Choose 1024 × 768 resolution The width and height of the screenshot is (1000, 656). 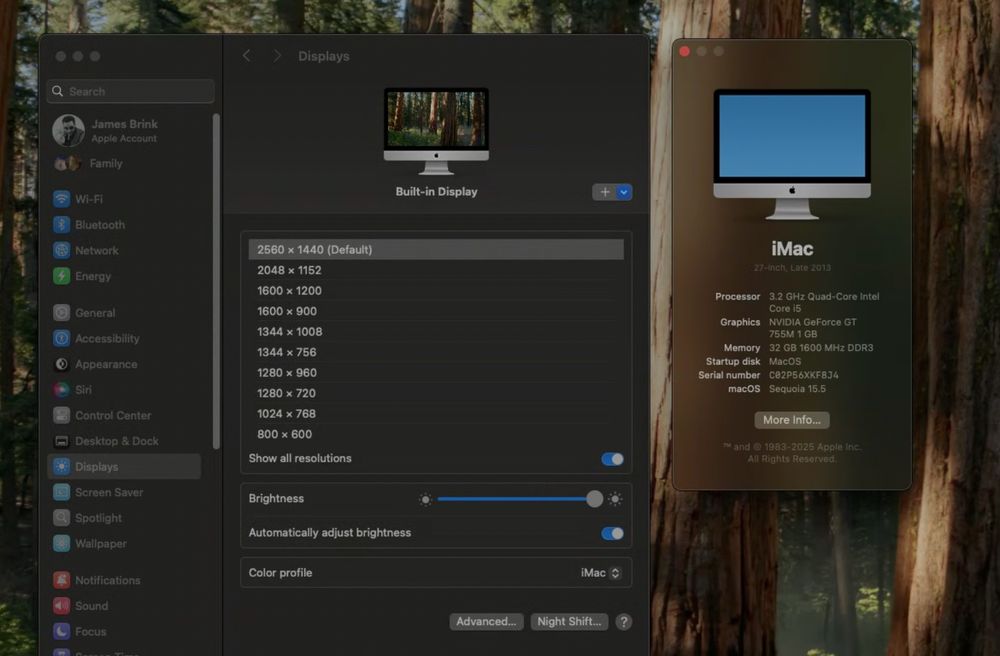pos(436,414)
